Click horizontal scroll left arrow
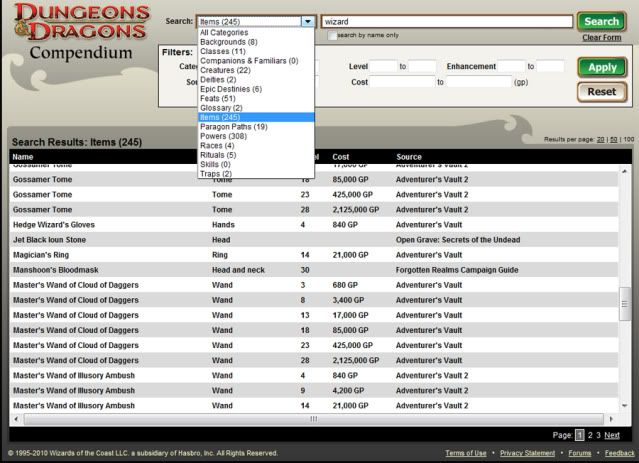 click(16, 419)
